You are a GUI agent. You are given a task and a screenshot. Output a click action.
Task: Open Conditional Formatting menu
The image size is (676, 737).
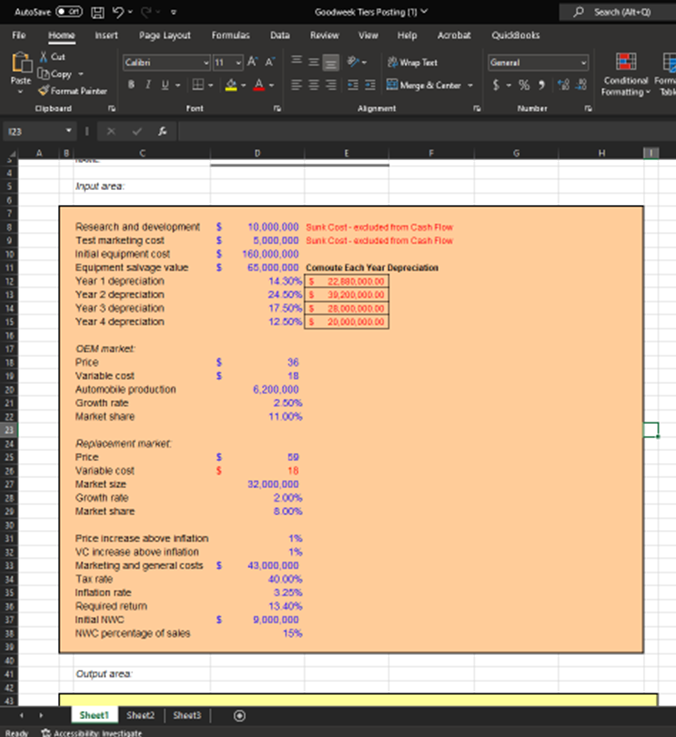[x=626, y=75]
